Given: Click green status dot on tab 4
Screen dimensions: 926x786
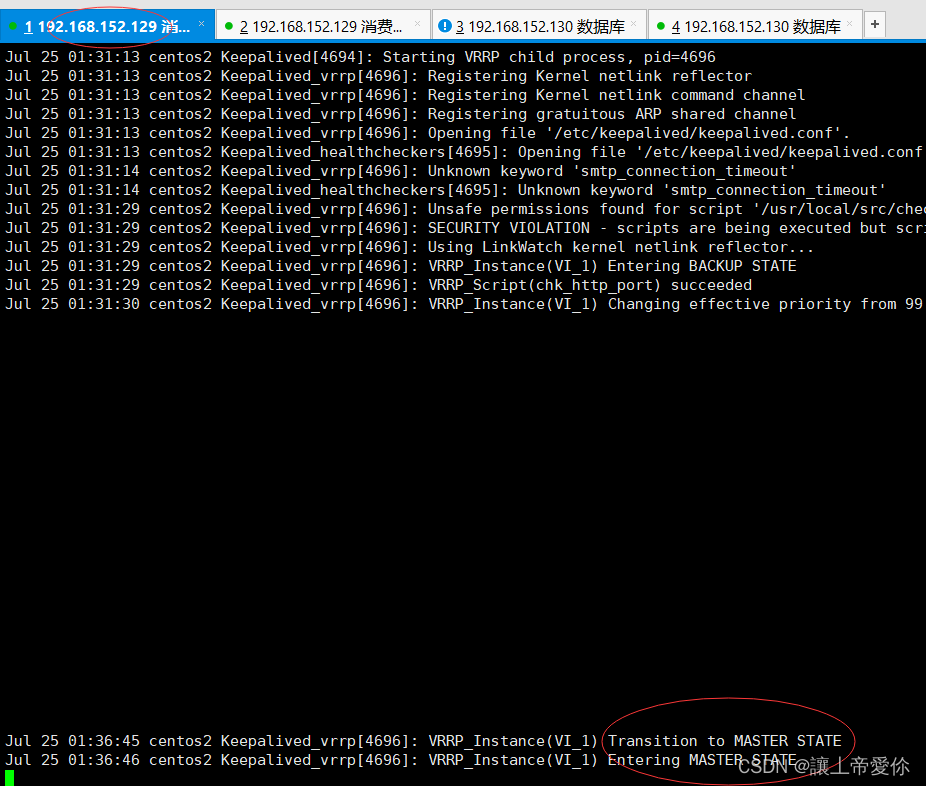Looking at the screenshot, I should pos(660,26).
